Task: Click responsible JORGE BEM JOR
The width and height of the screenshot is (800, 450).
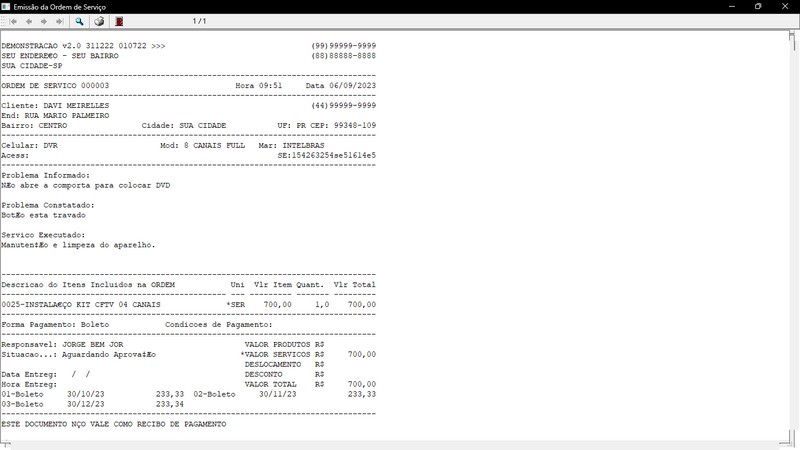Action: click(92, 344)
